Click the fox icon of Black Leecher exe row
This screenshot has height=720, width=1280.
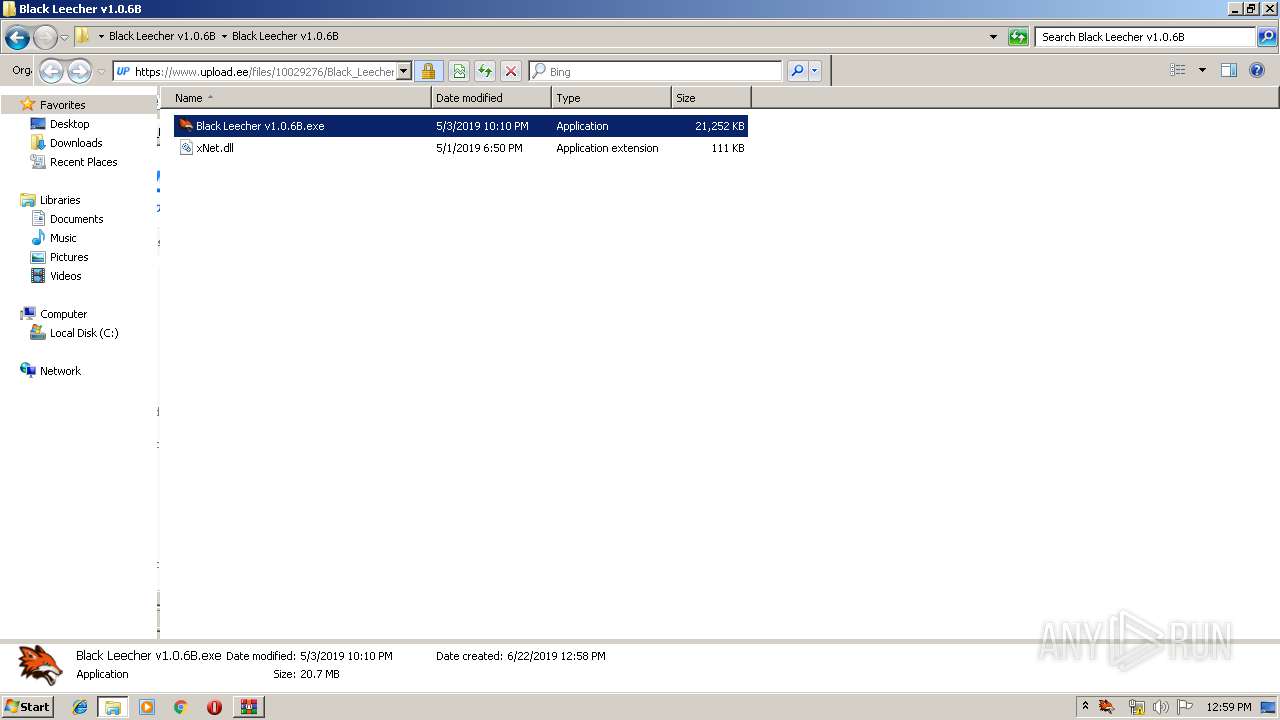click(x=186, y=126)
